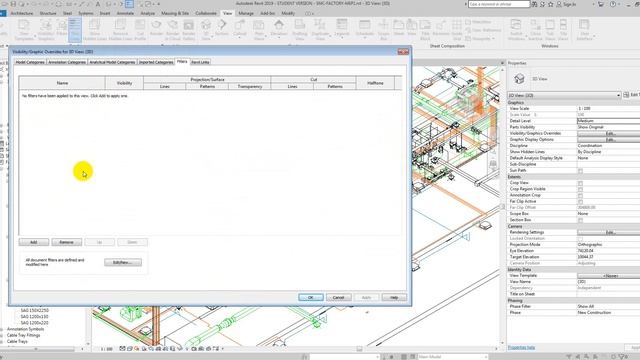Open the Schedules dropdown arrow in ribbon
The height and width of the screenshot is (360, 640).
[x=364, y=38]
